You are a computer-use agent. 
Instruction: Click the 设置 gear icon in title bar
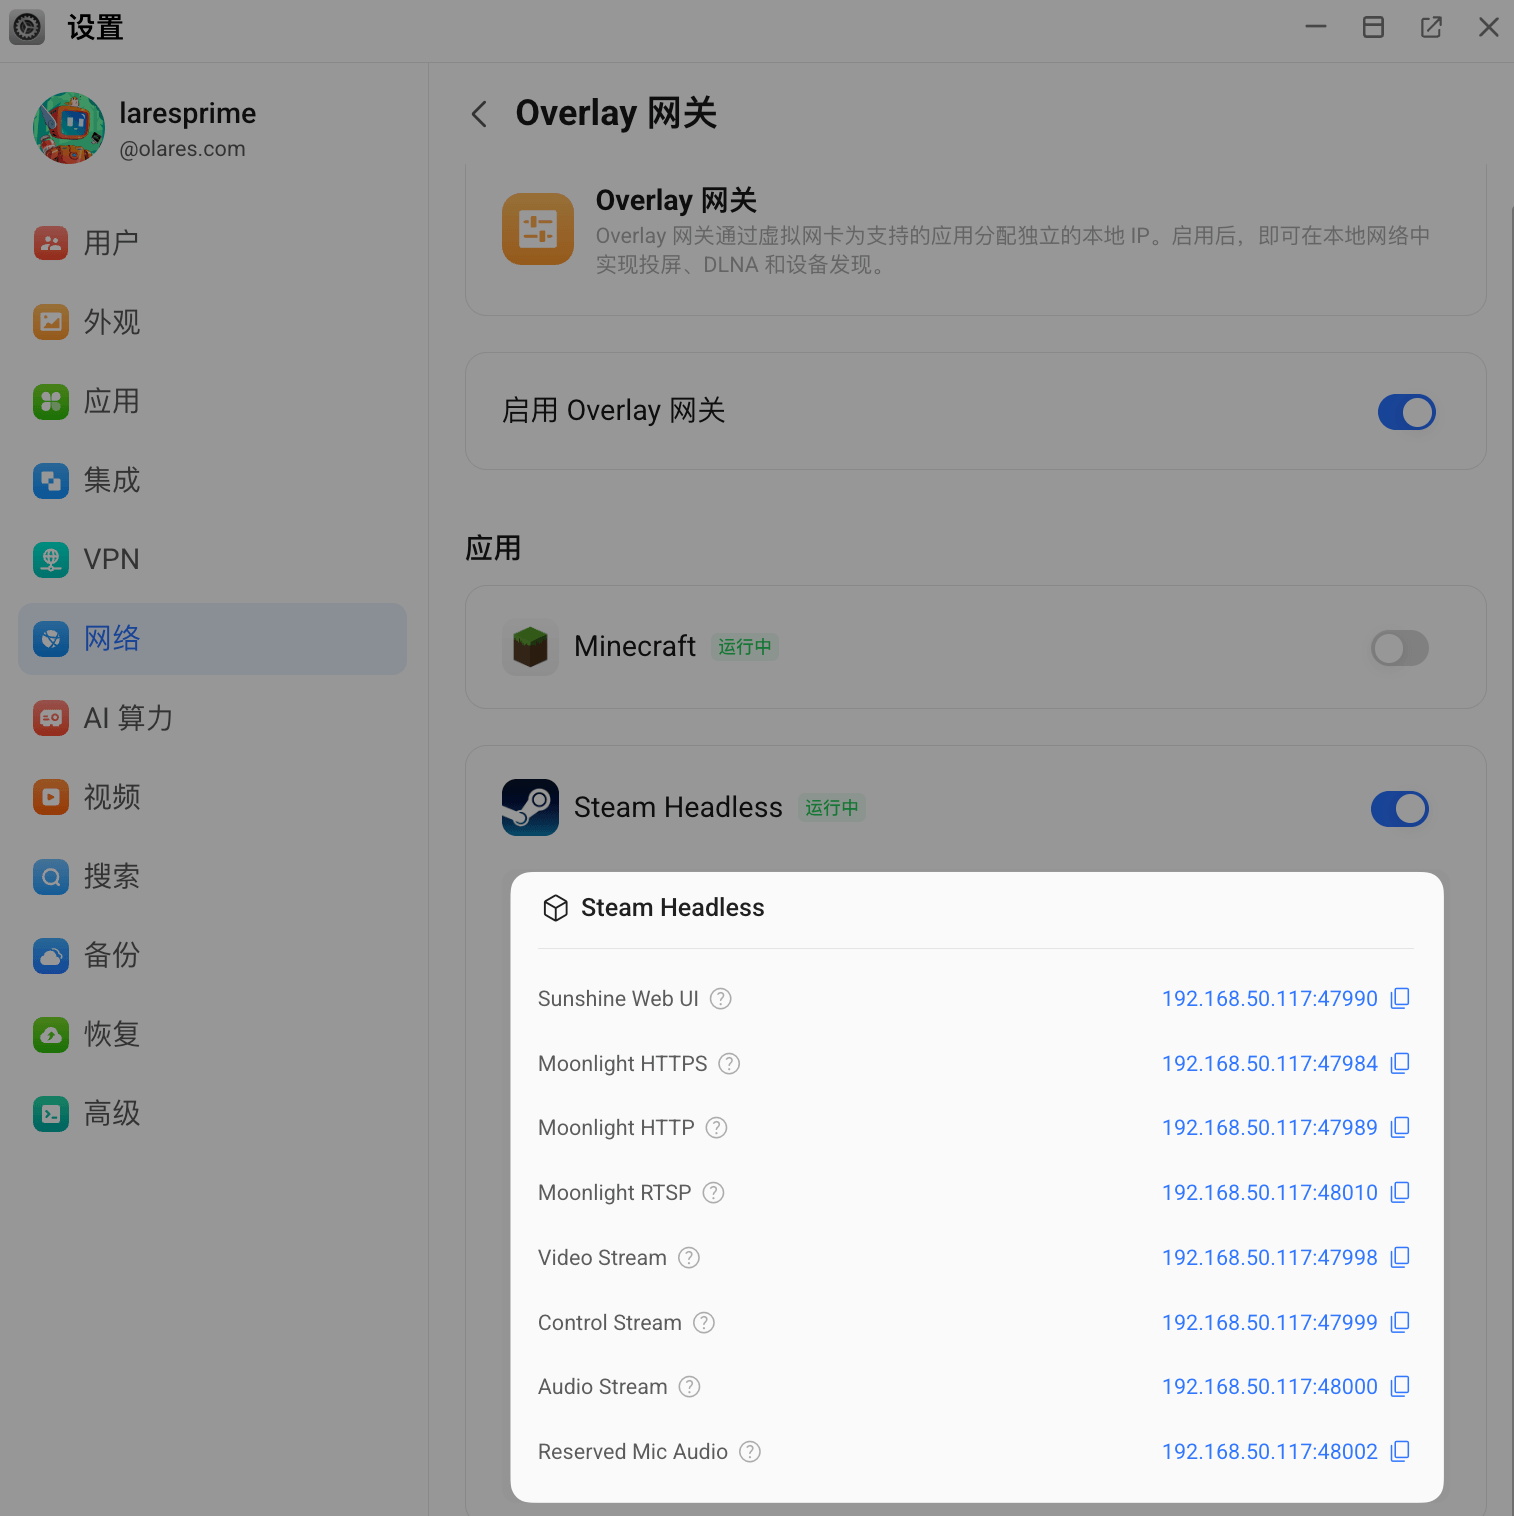(x=27, y=27)
